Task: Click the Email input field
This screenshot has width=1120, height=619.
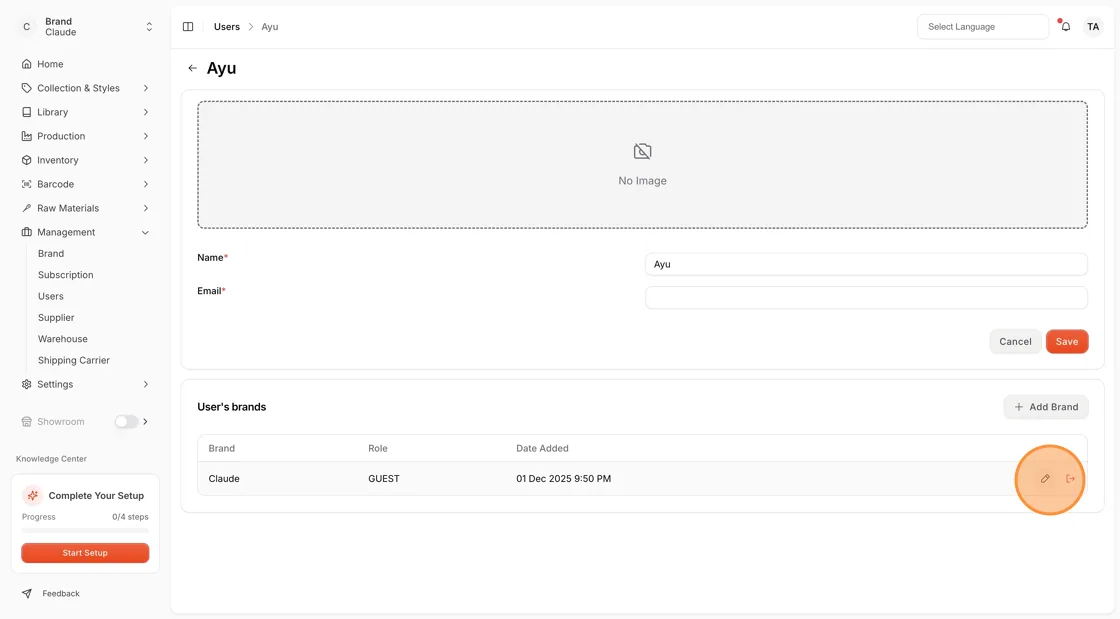Action: pos(866,298)
